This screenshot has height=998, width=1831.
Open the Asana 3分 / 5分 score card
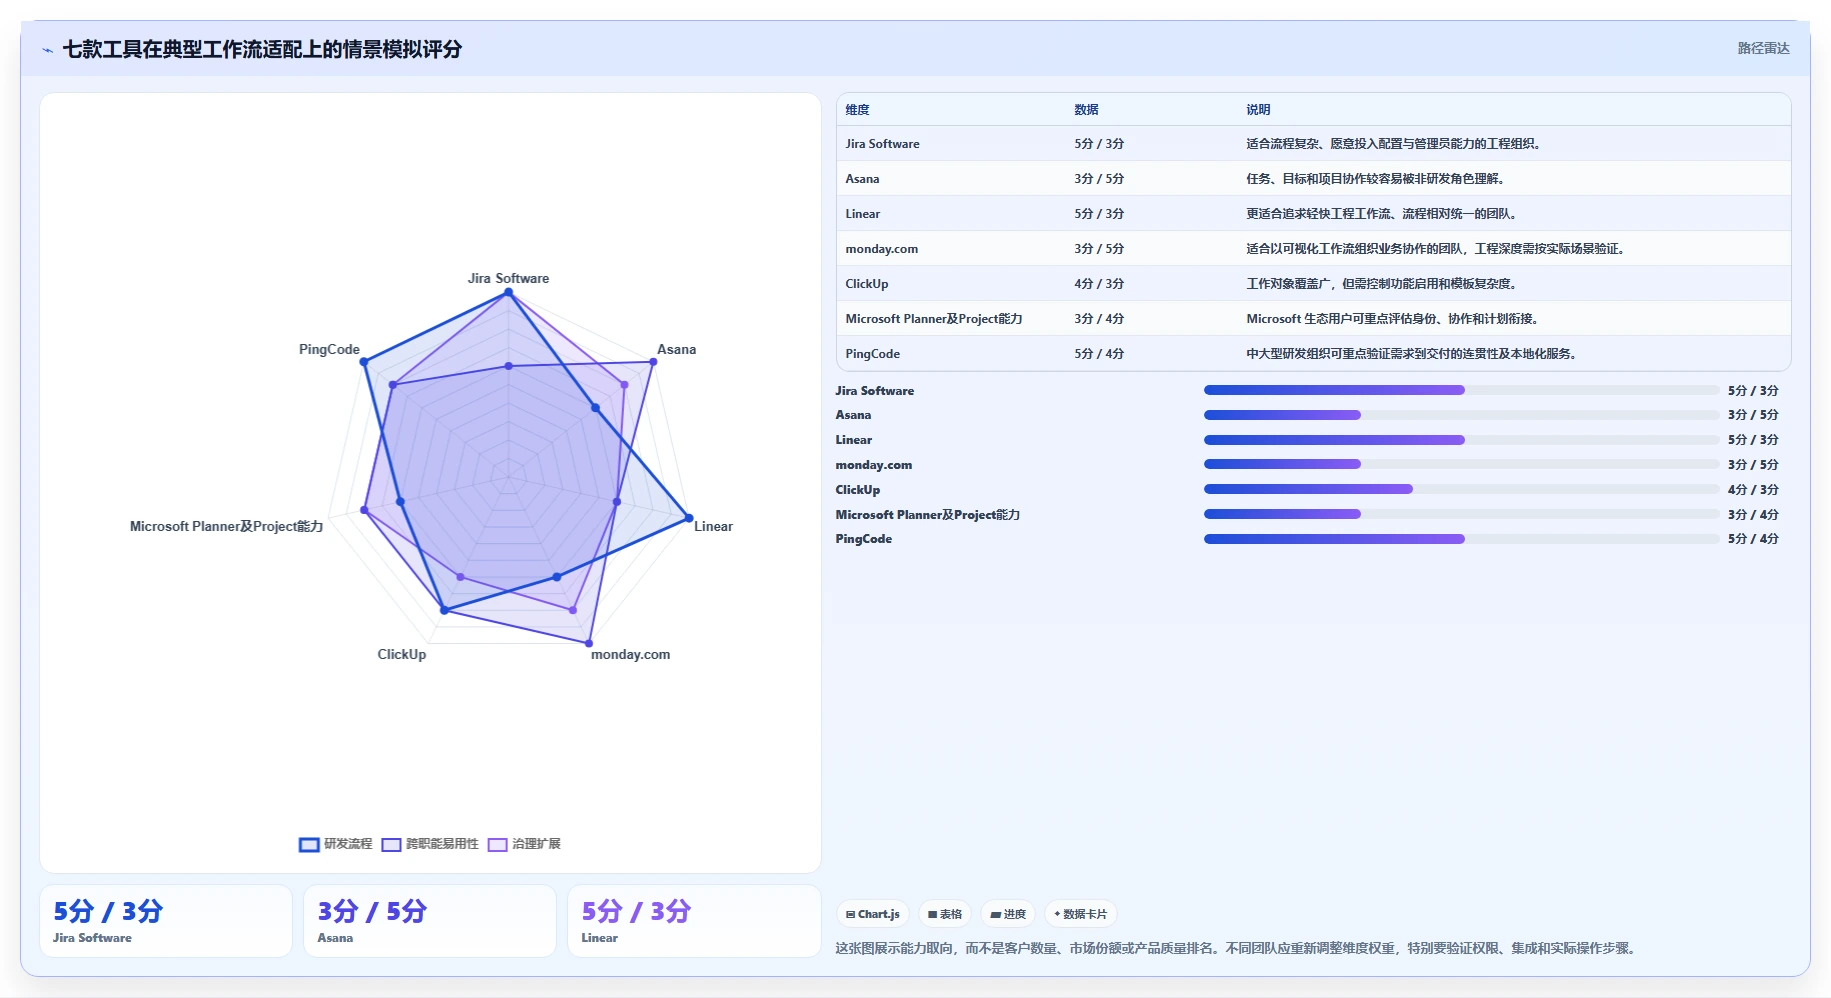[x=430, y=921]
